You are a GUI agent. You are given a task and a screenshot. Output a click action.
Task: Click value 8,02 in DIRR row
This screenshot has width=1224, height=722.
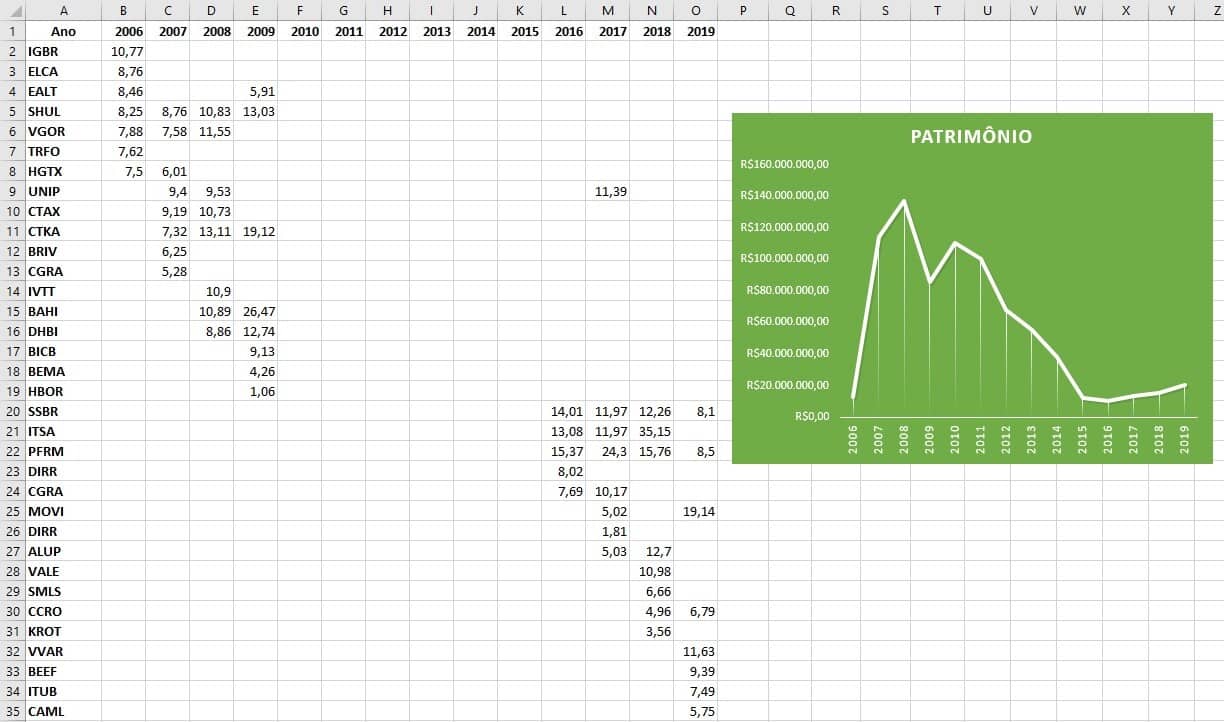coord(563,471)
